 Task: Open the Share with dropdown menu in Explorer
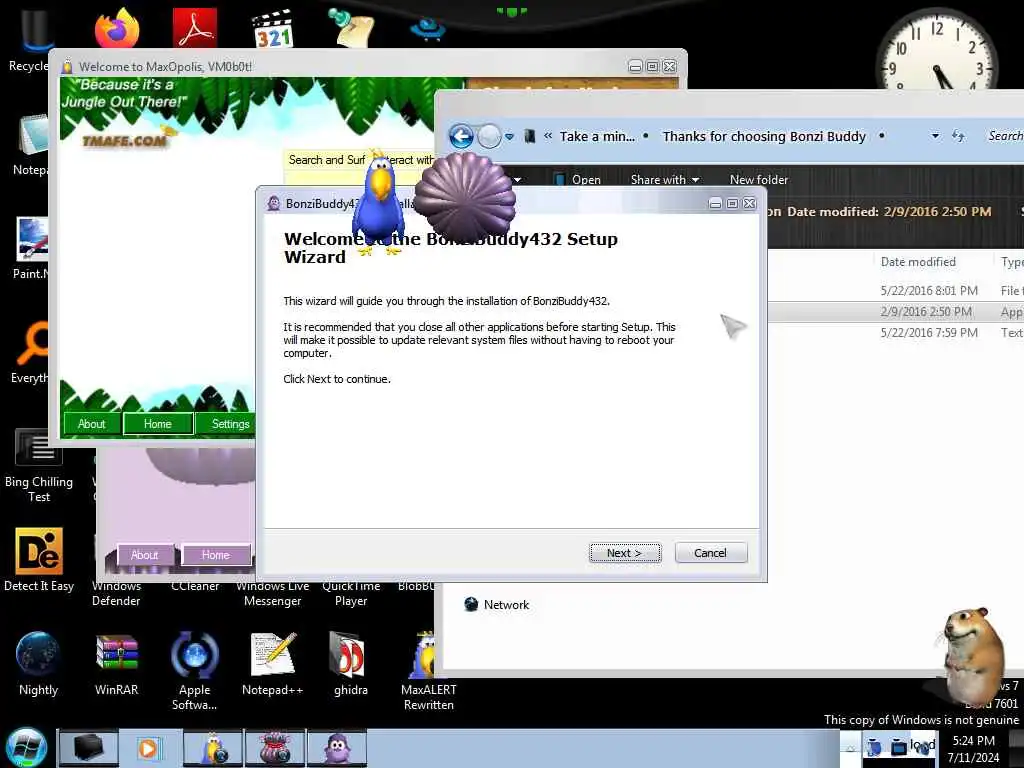pyautogui.click(x=665, y=180)
